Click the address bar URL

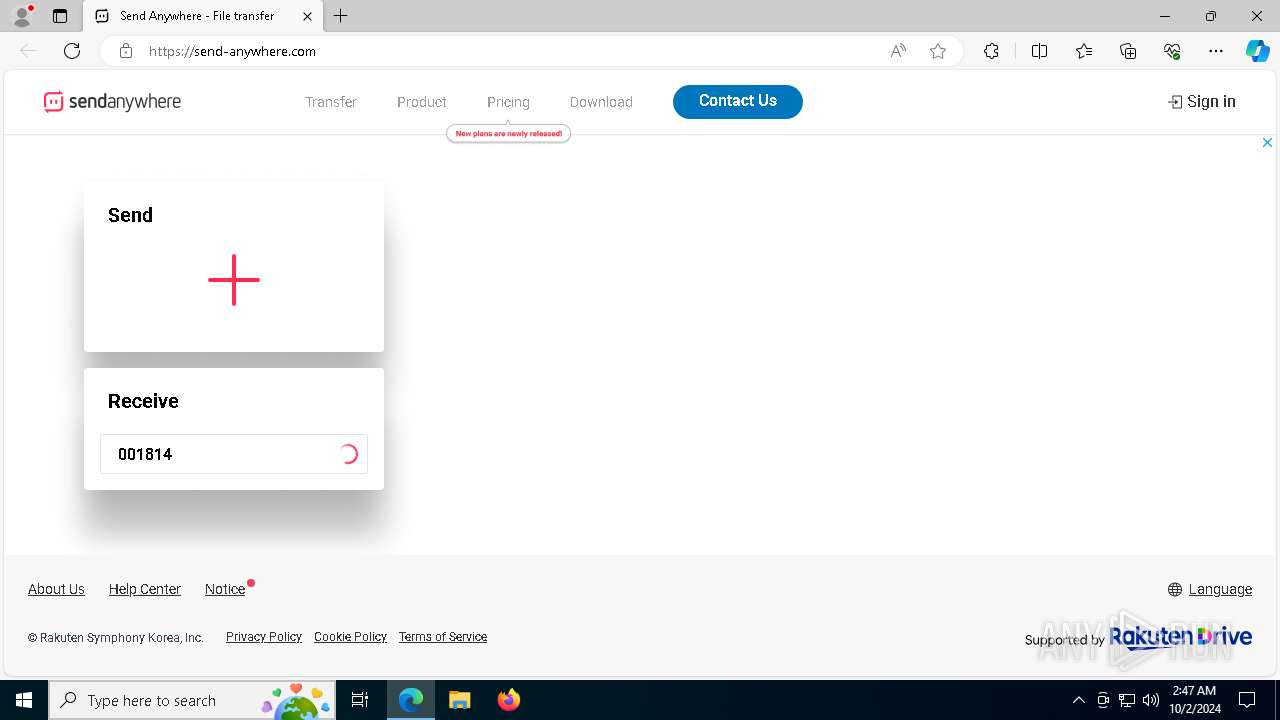click(232, 51)
